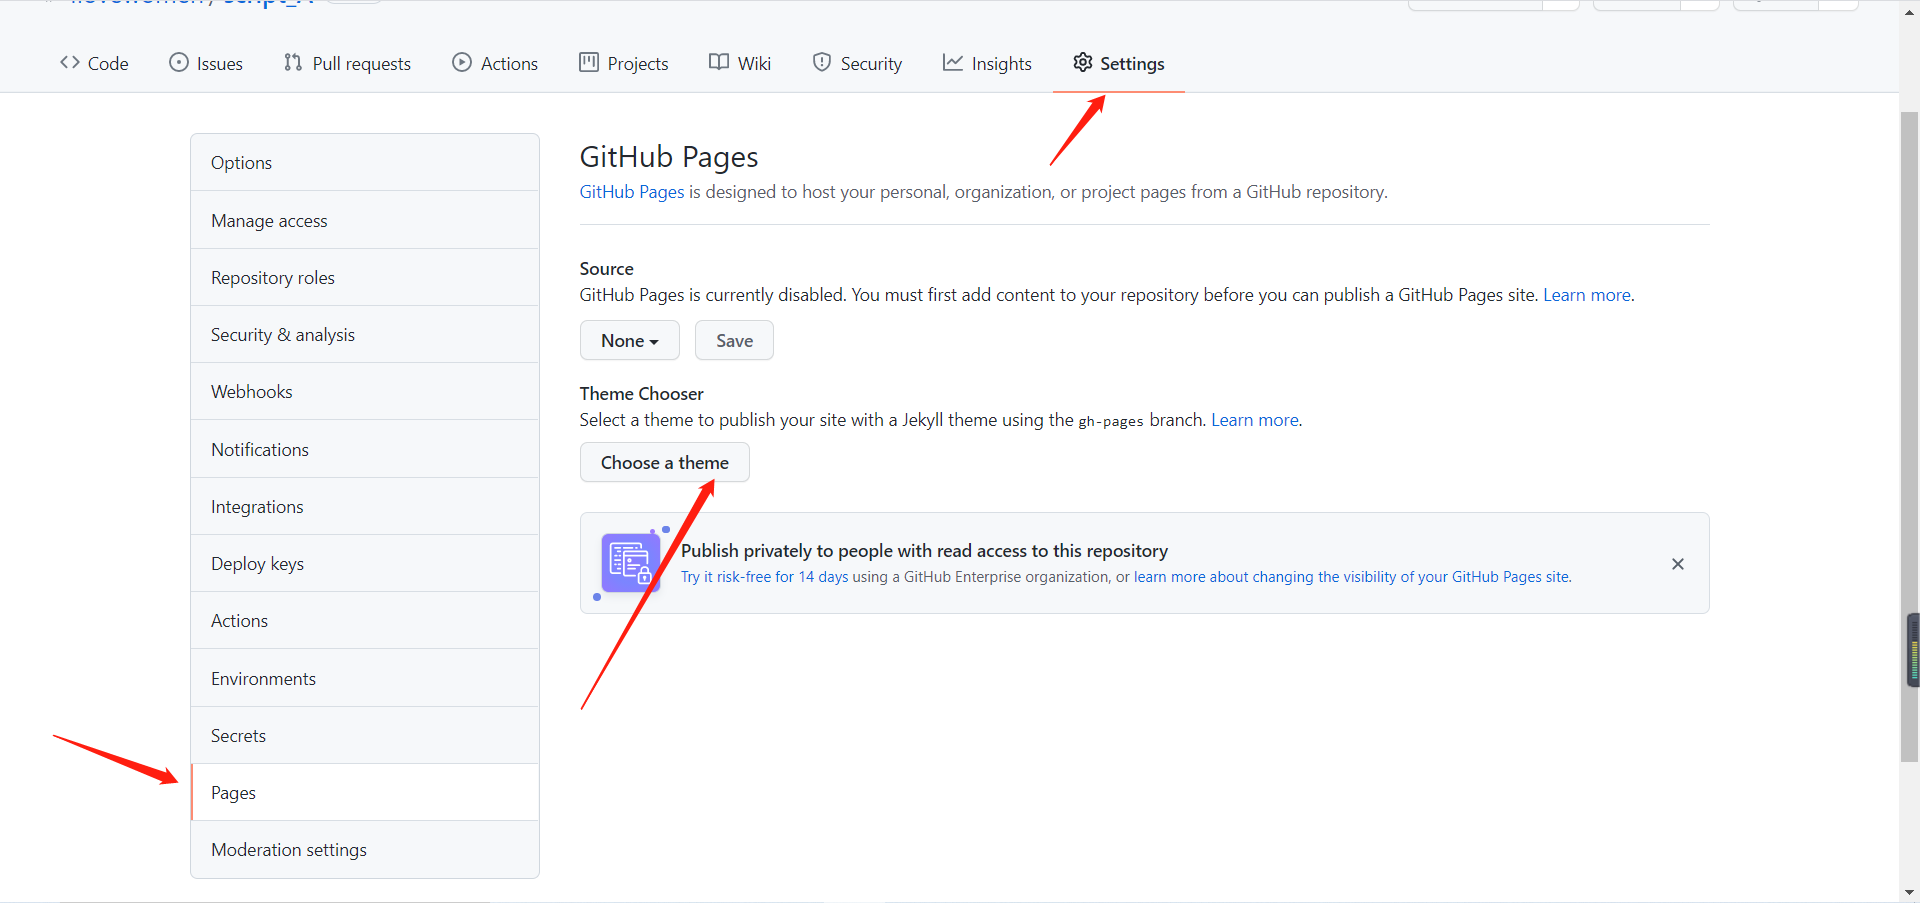
Task: Select Pages in the settings sidebar
Action: (232, 791)
